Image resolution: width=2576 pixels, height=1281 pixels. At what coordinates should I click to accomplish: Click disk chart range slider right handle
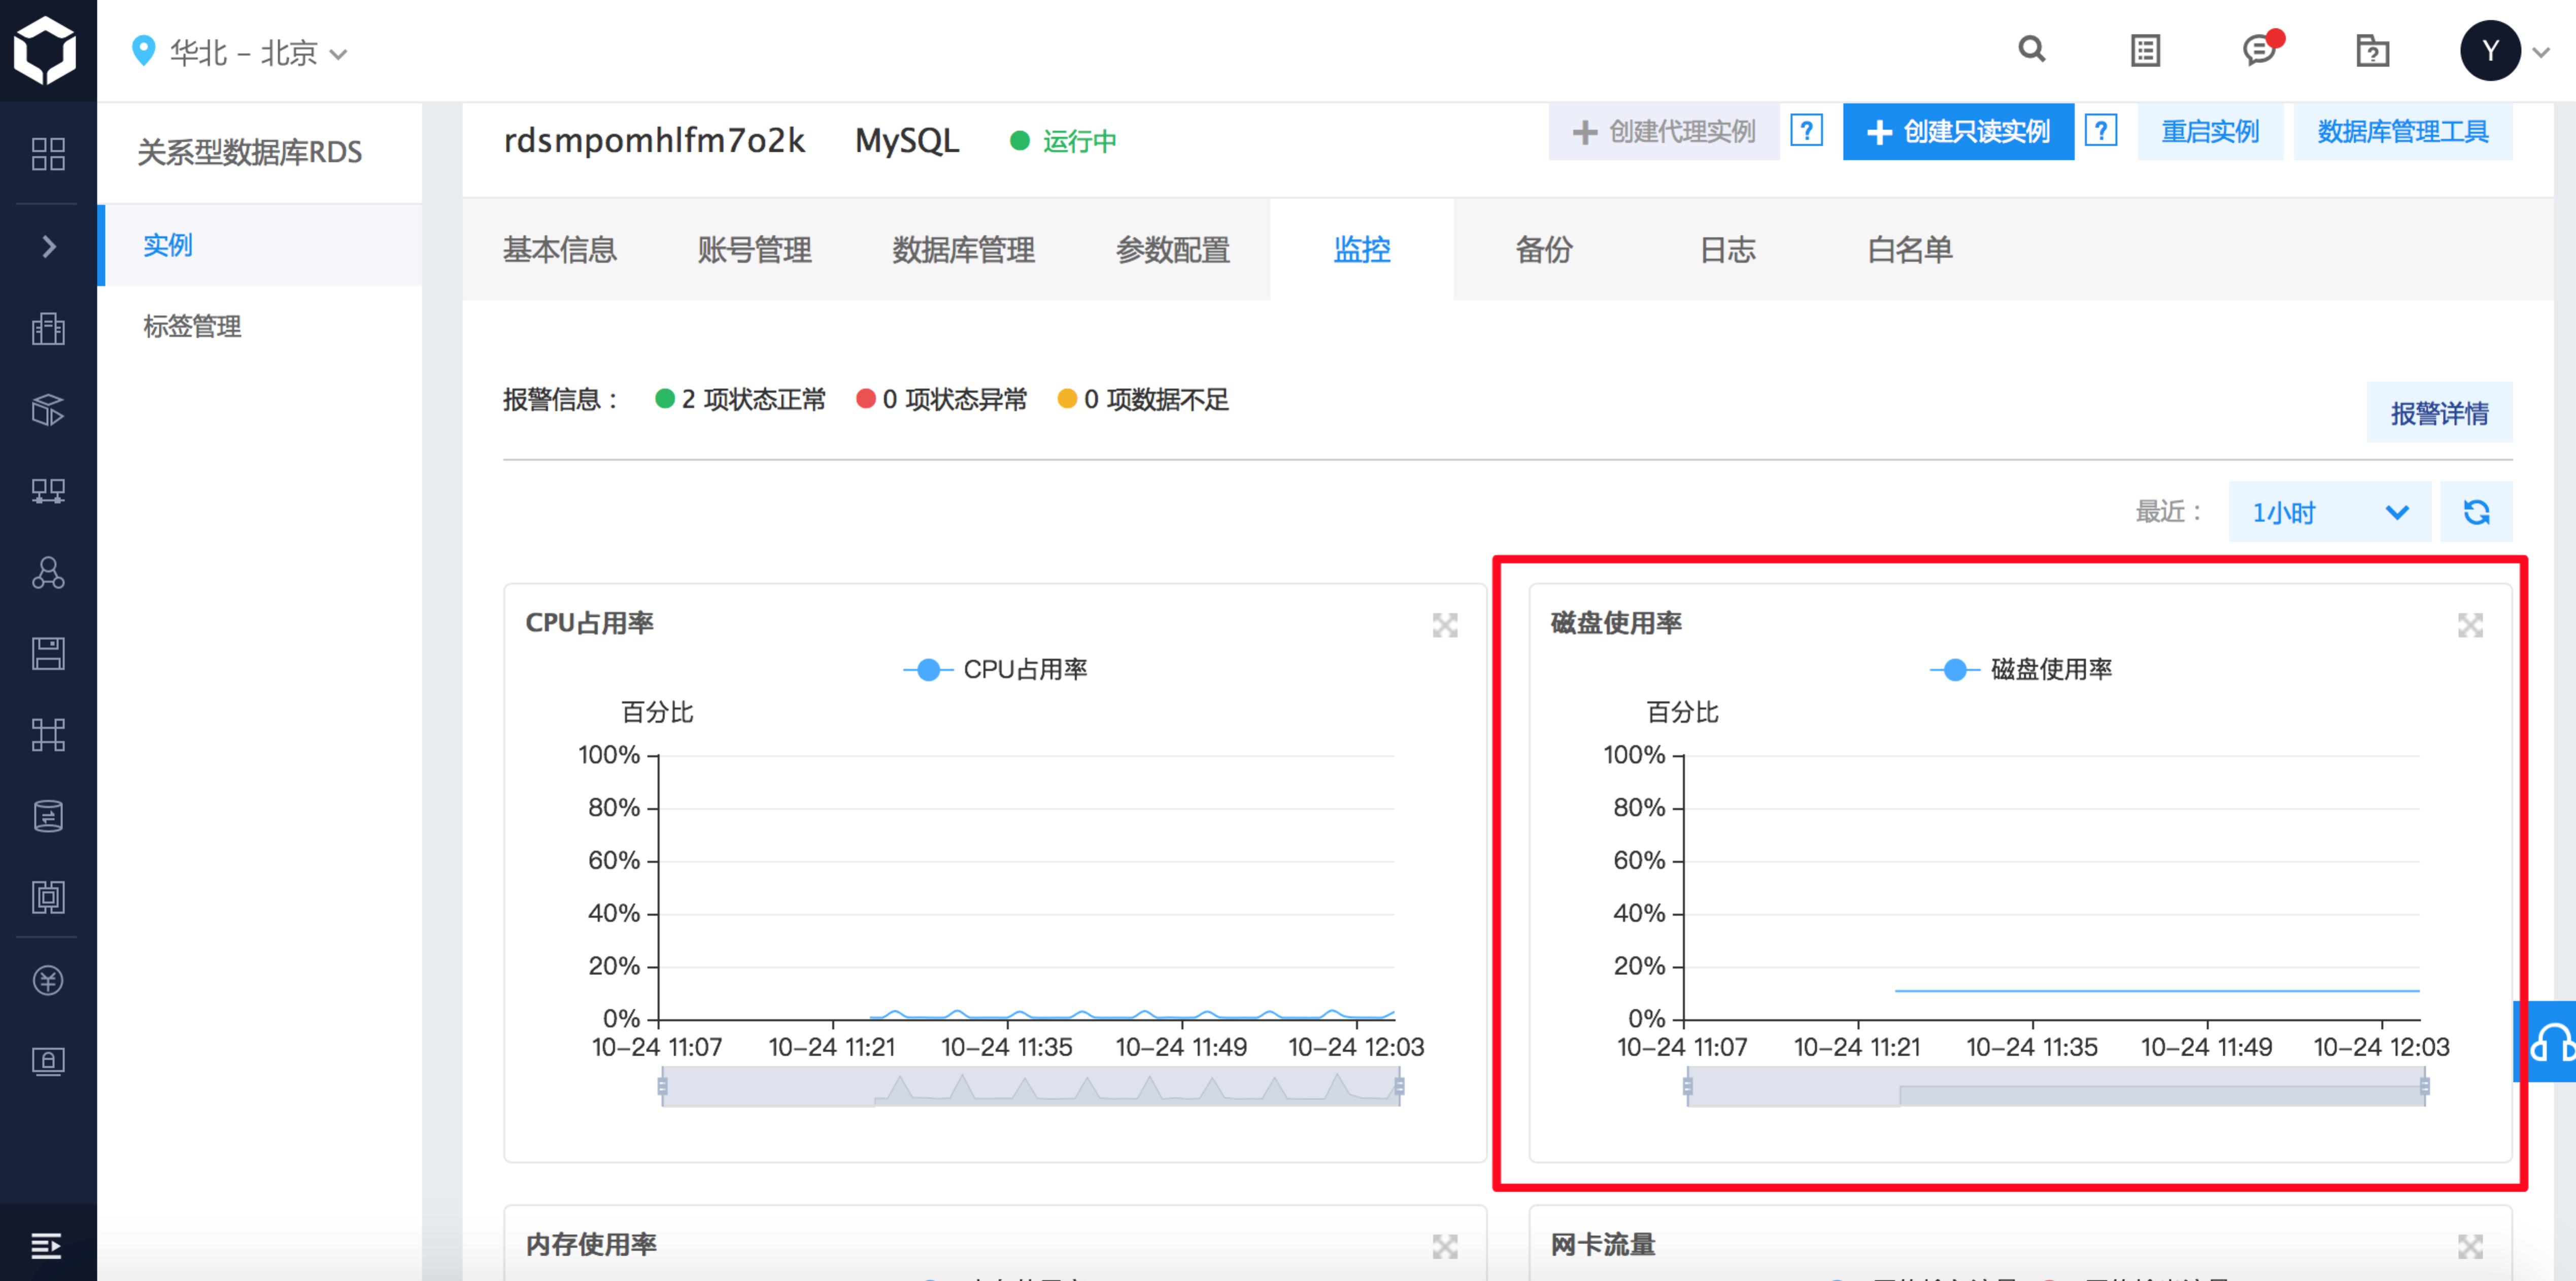2424,1086
